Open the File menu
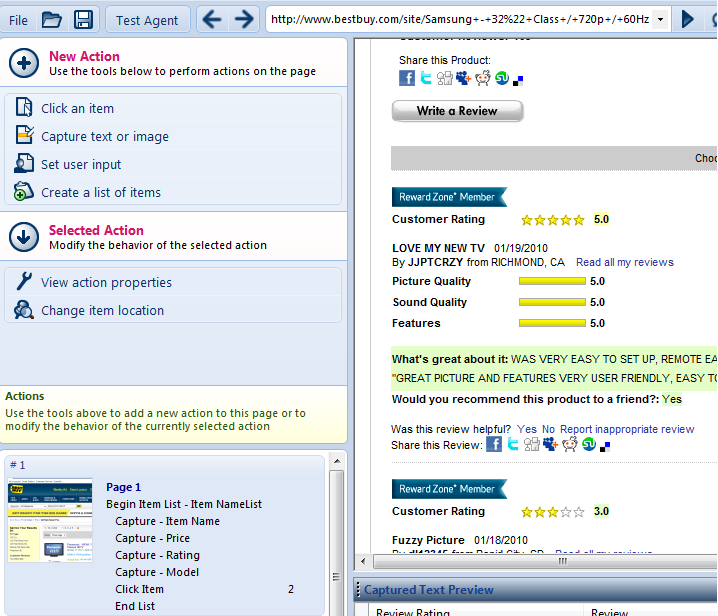Image resolution: width=718 pixels, height=616 pixels. tap(18, 20)
